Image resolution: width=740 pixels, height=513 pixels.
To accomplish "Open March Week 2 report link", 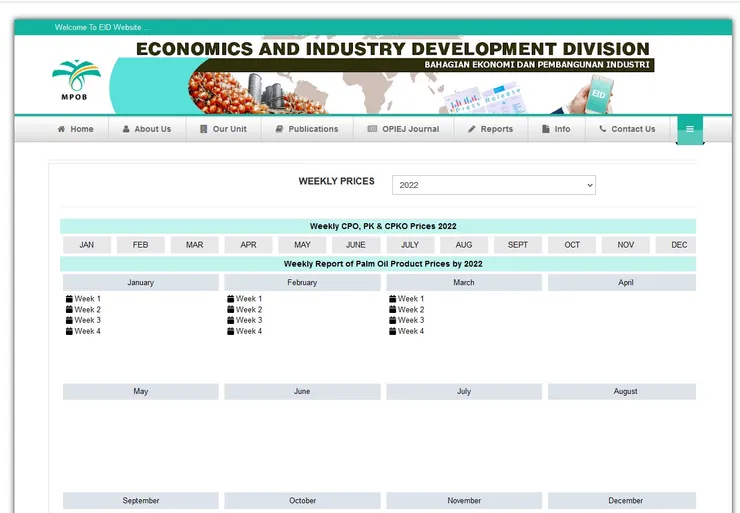I will [411, 310].
